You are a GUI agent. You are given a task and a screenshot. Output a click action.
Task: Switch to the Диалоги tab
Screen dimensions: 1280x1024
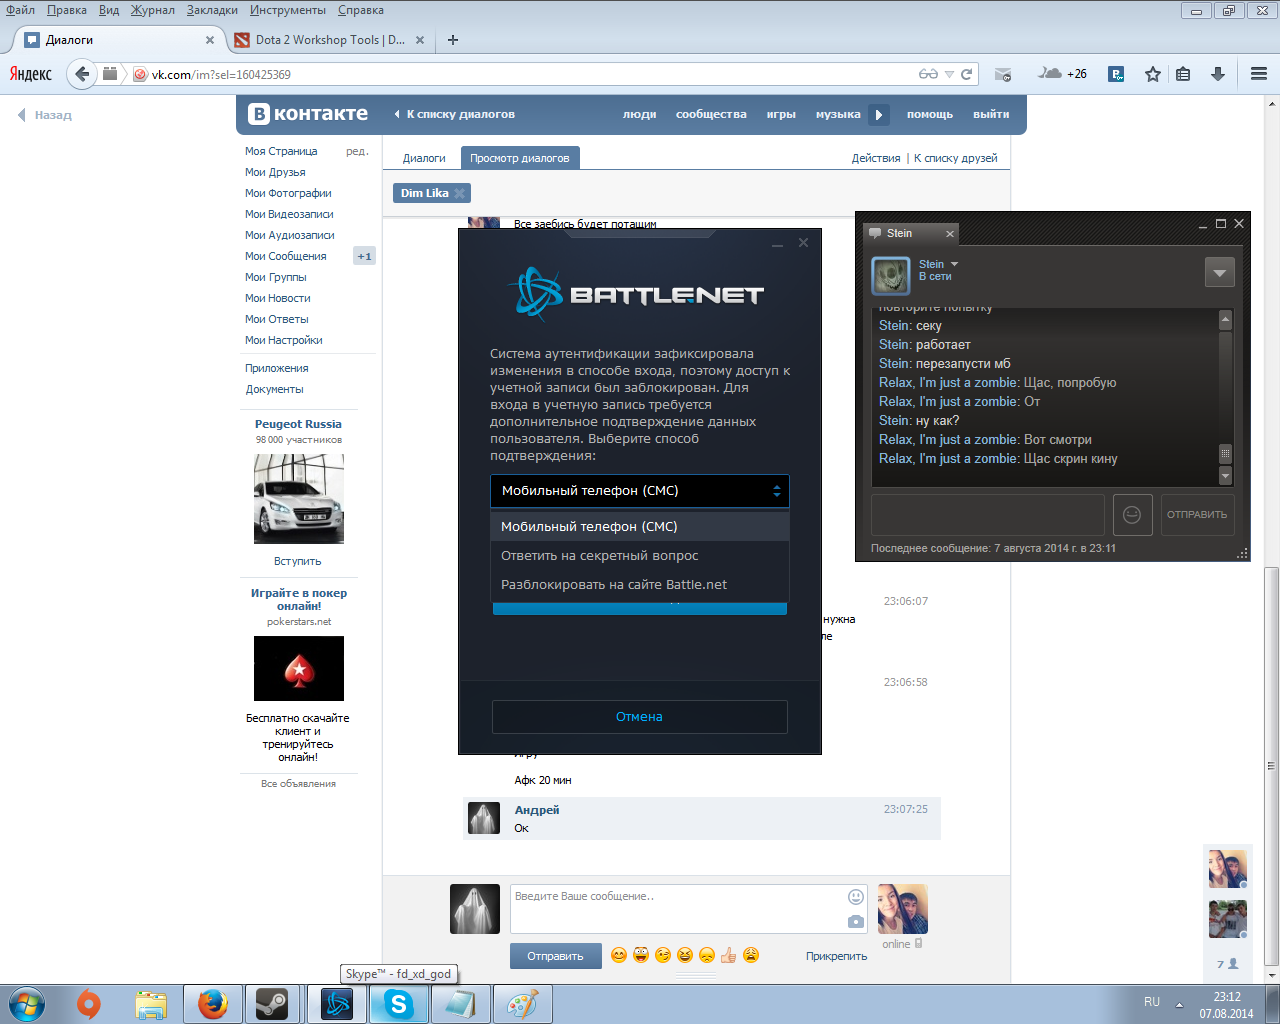424,158
